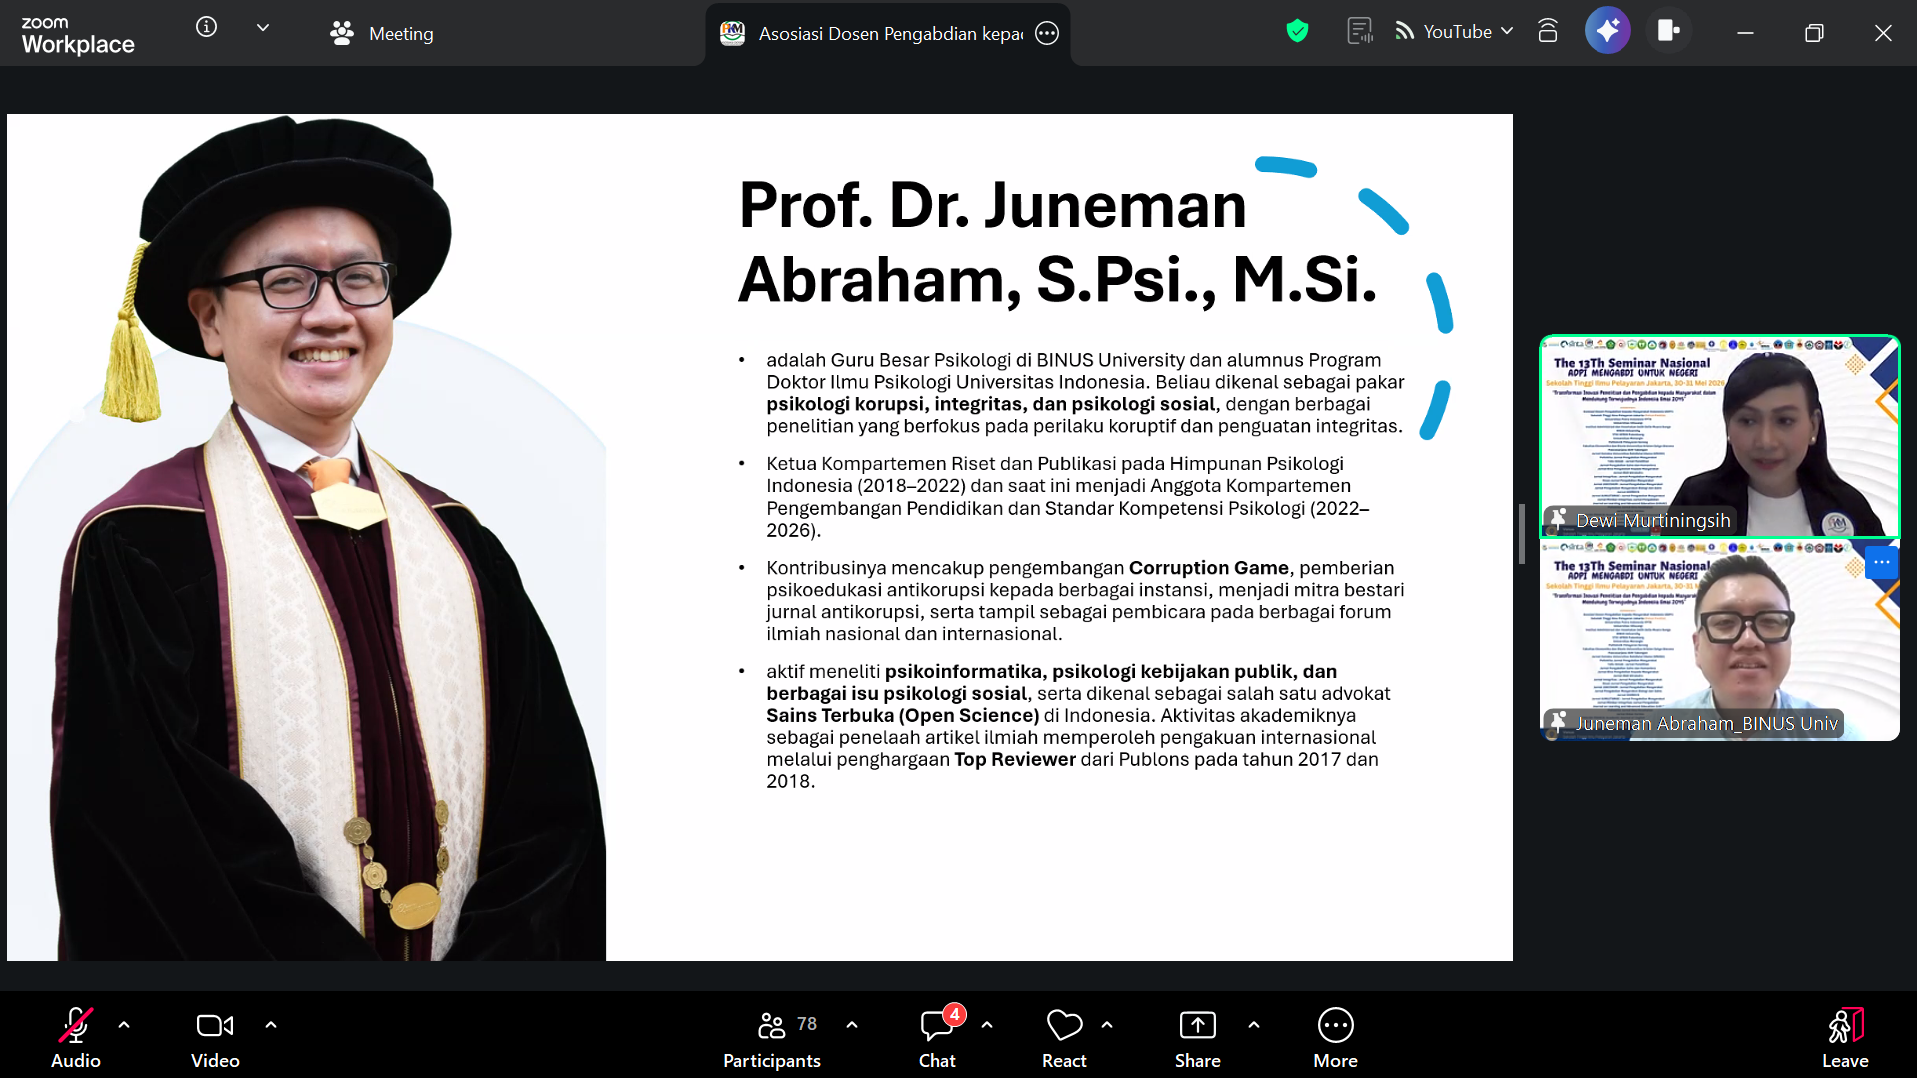Click the gallery panel divider handle
The width and height of the screenshot is (1917, 1078).
(1522, 534)
